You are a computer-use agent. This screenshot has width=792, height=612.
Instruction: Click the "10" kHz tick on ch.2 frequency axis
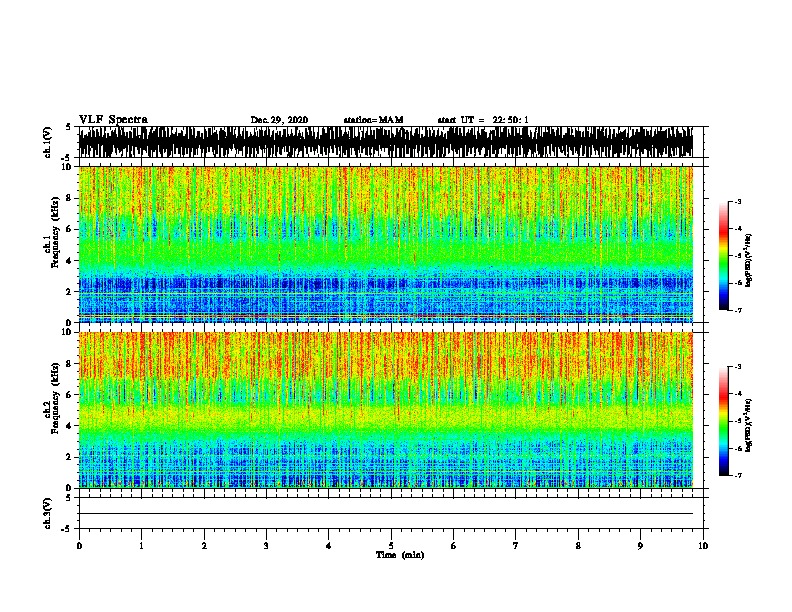pos(68,332)
